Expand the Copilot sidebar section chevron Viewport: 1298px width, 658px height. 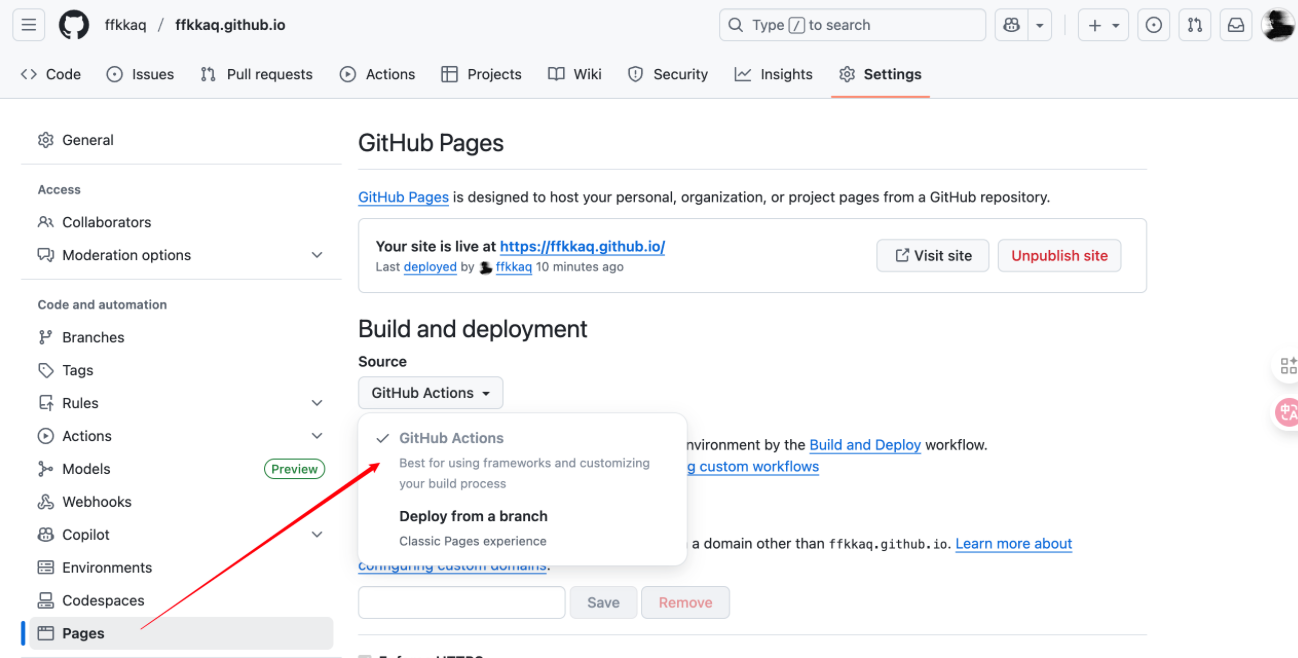[x=317, y=535]
